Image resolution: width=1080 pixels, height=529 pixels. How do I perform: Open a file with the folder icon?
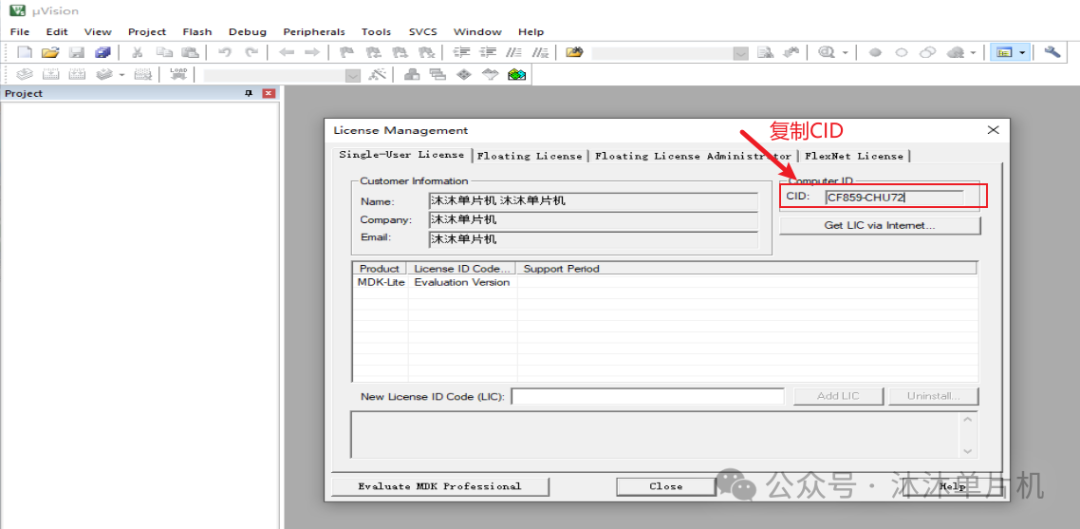click(x=50, y=52)
